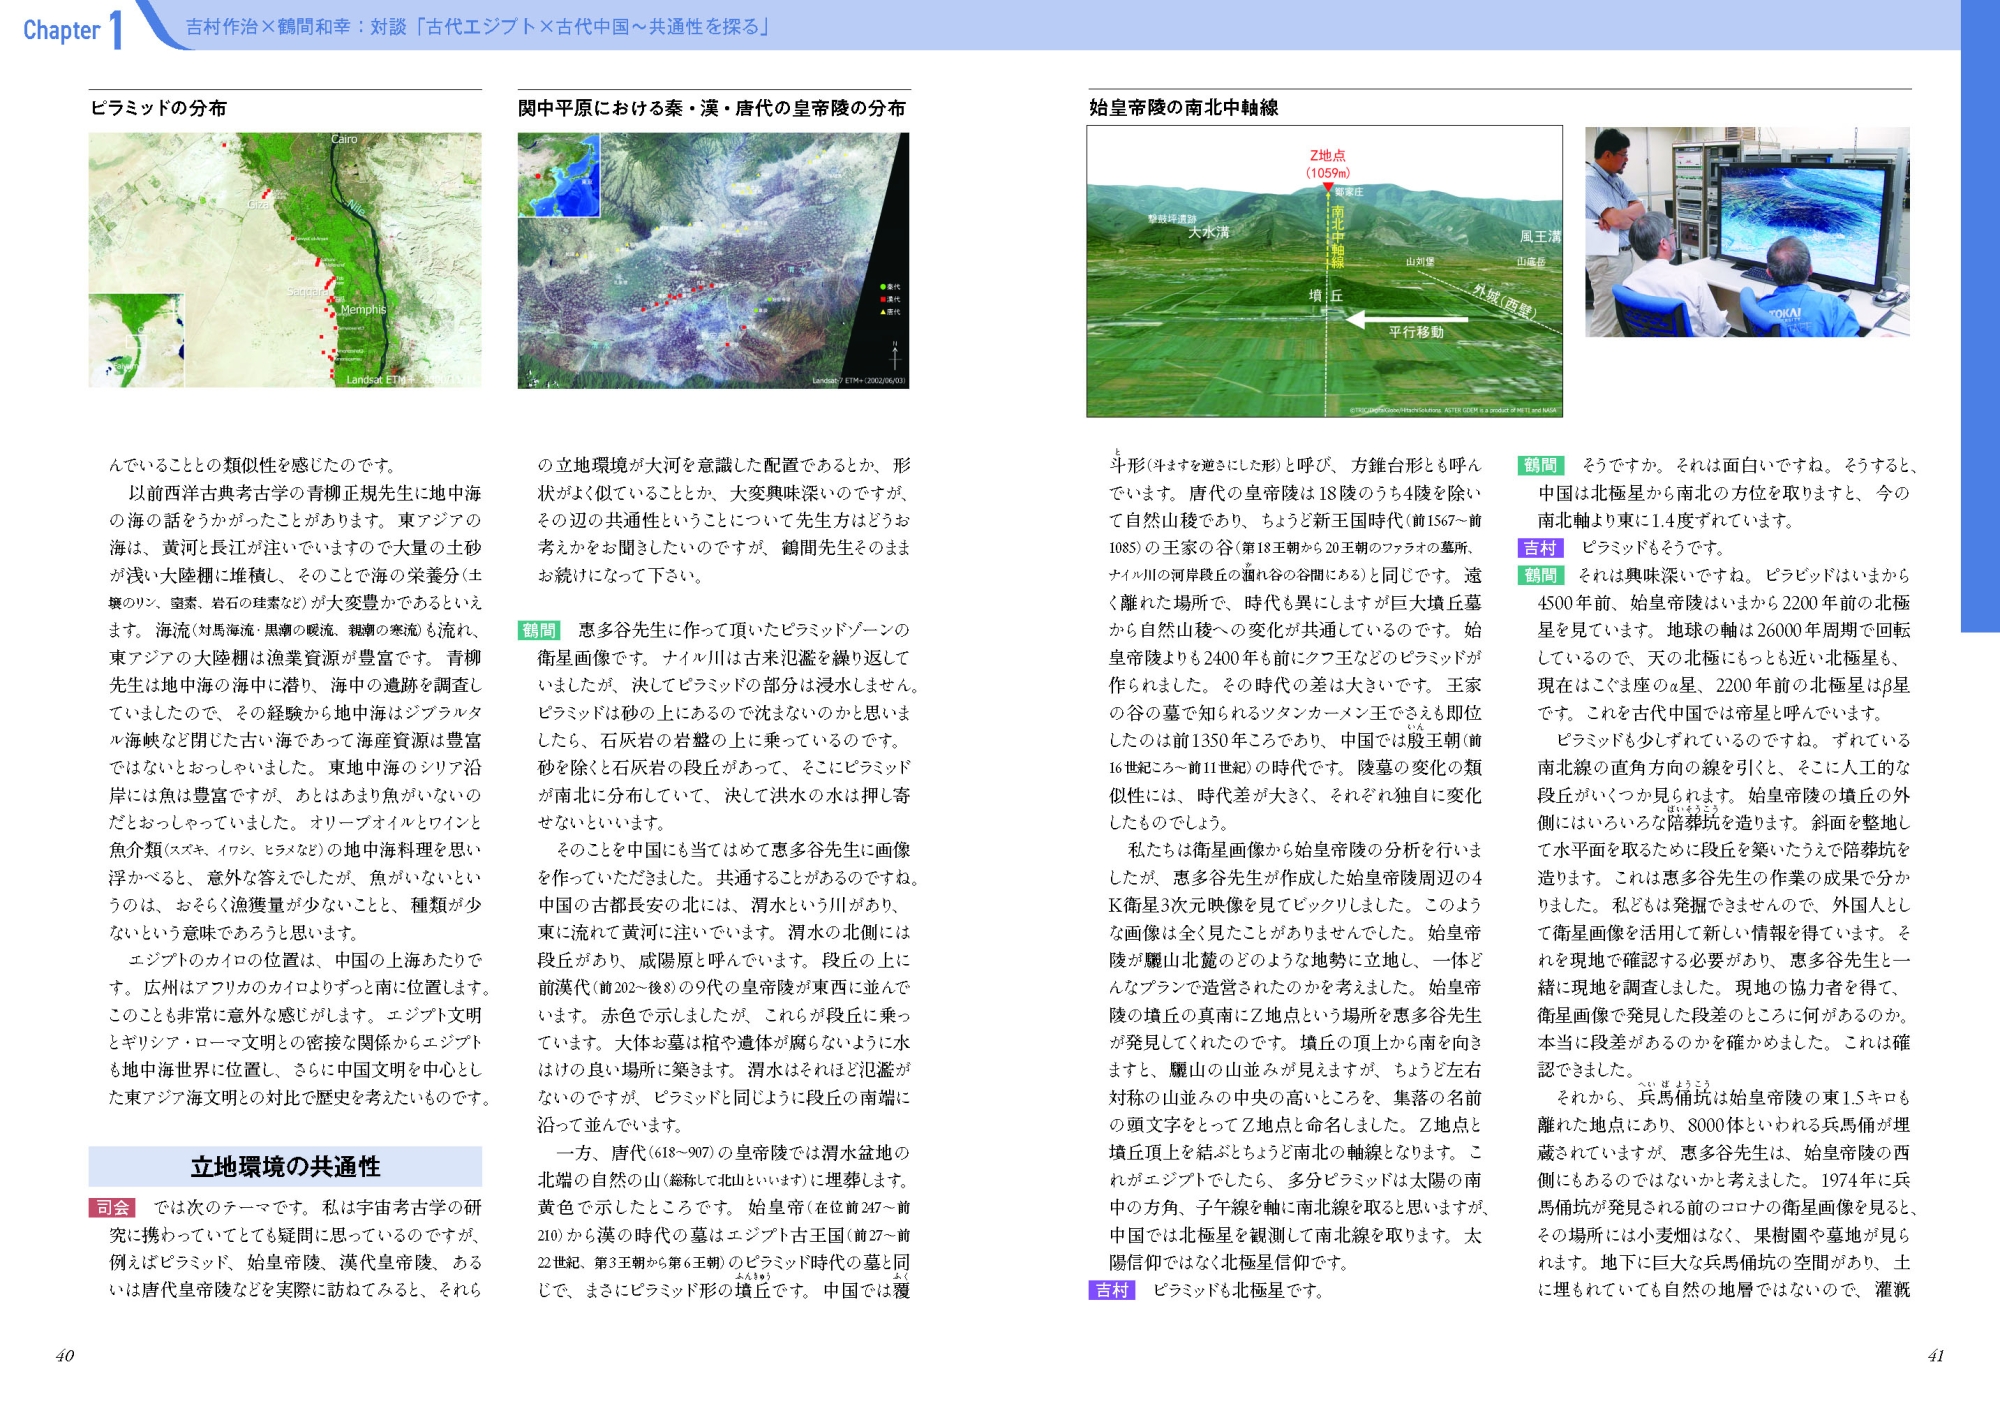Screen dimensions: 2000x1413
Task: Click the red 司会 speaker tag
Action: tap(113, 1208)
